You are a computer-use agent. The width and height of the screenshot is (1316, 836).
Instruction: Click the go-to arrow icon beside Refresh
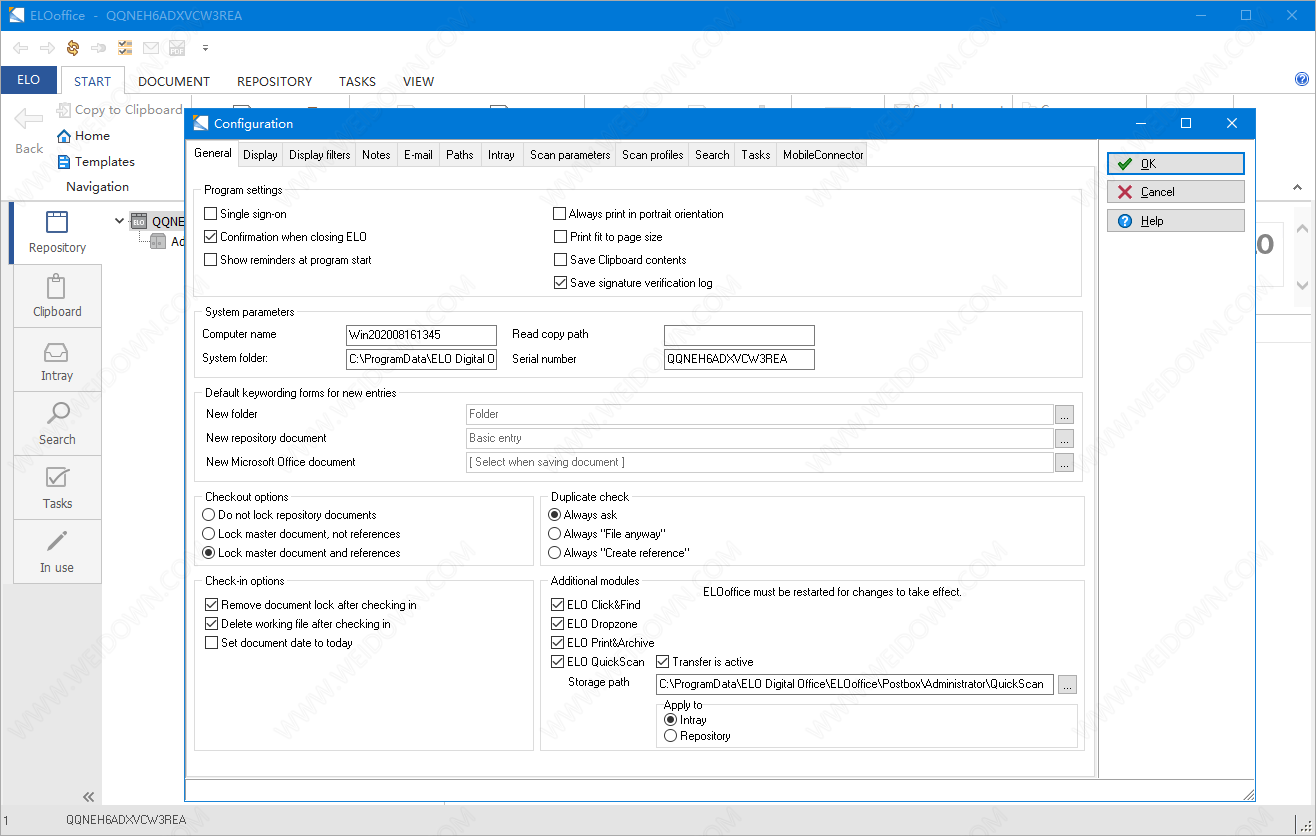(99, 47)
